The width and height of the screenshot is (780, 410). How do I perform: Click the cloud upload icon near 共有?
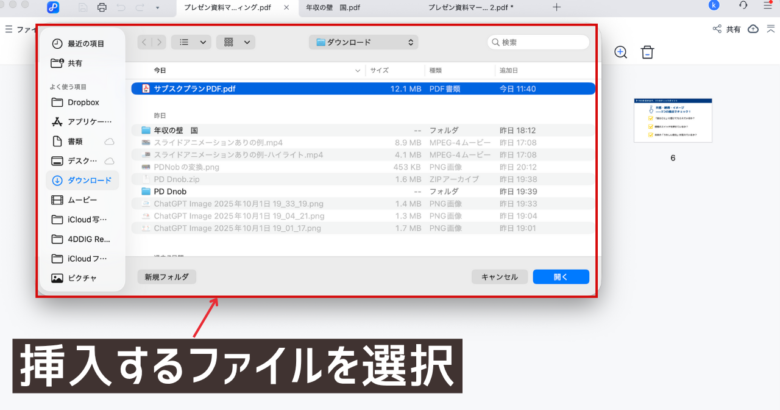752,29
